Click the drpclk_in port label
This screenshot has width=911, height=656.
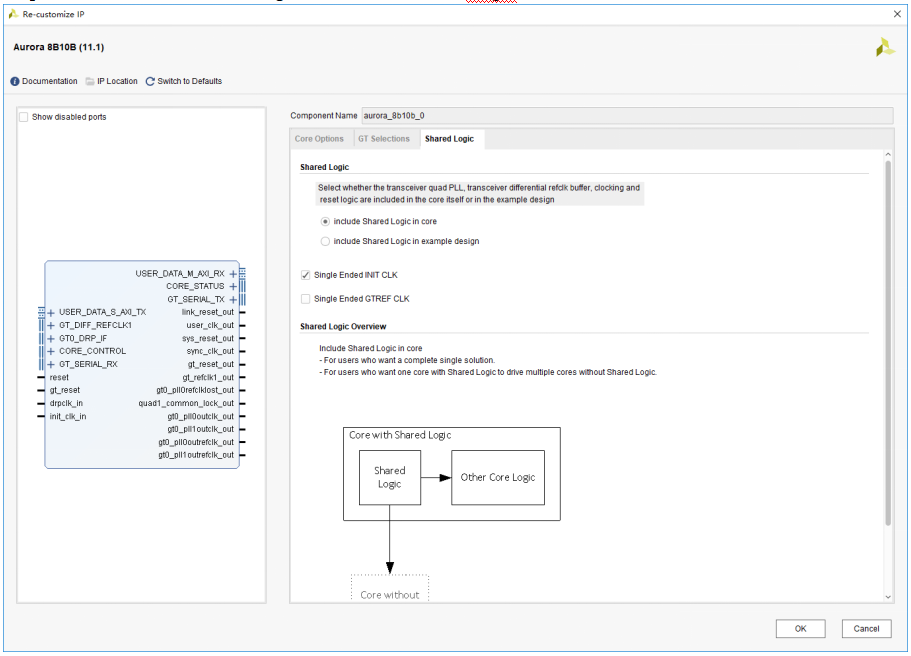click(66, 403)
